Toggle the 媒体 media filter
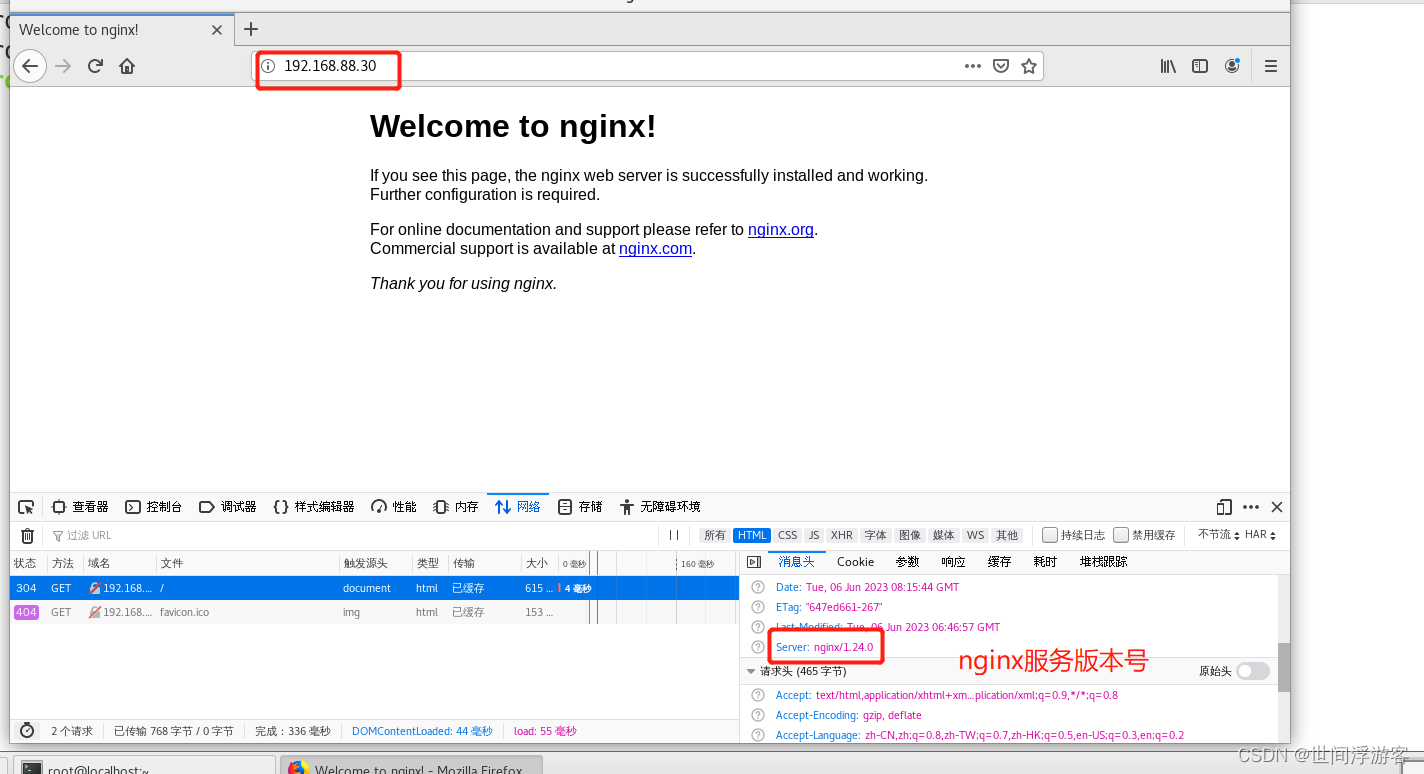The image size is (1424, 774). click(x=944, y=535)
